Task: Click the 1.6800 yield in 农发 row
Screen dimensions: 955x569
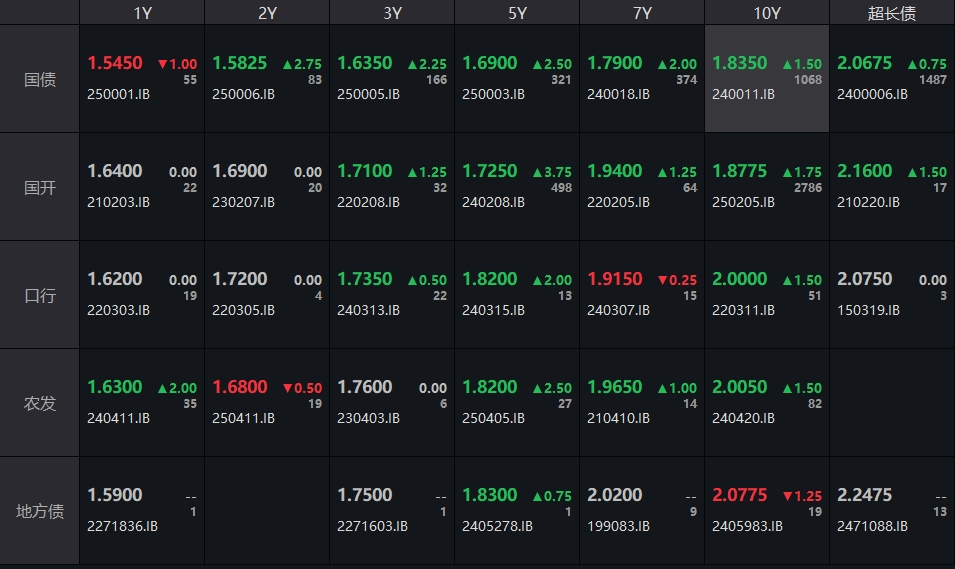Action: [240, 387]
